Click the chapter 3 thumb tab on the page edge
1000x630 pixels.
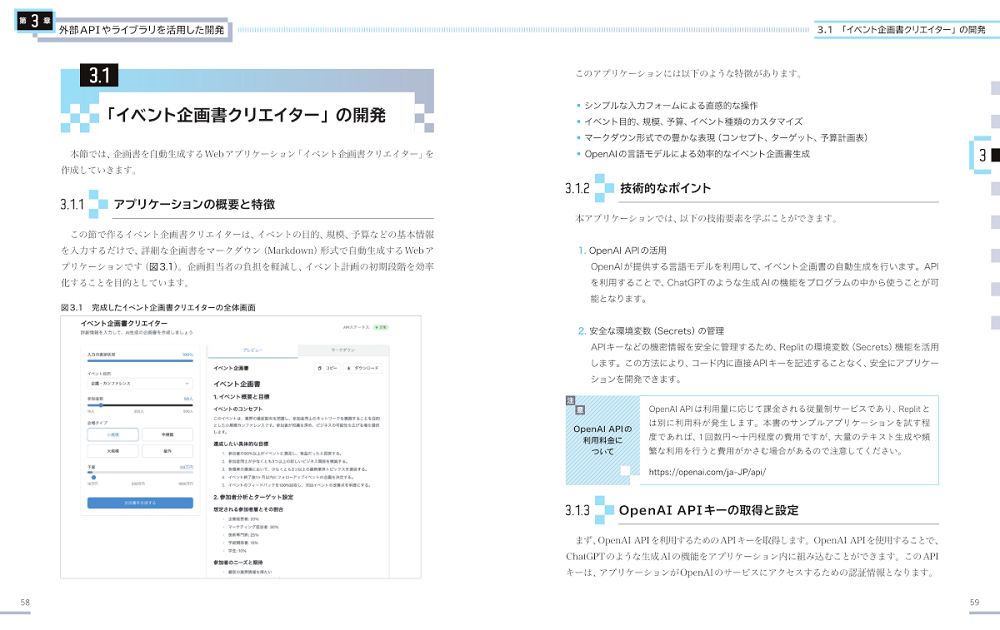pos(985,155)
